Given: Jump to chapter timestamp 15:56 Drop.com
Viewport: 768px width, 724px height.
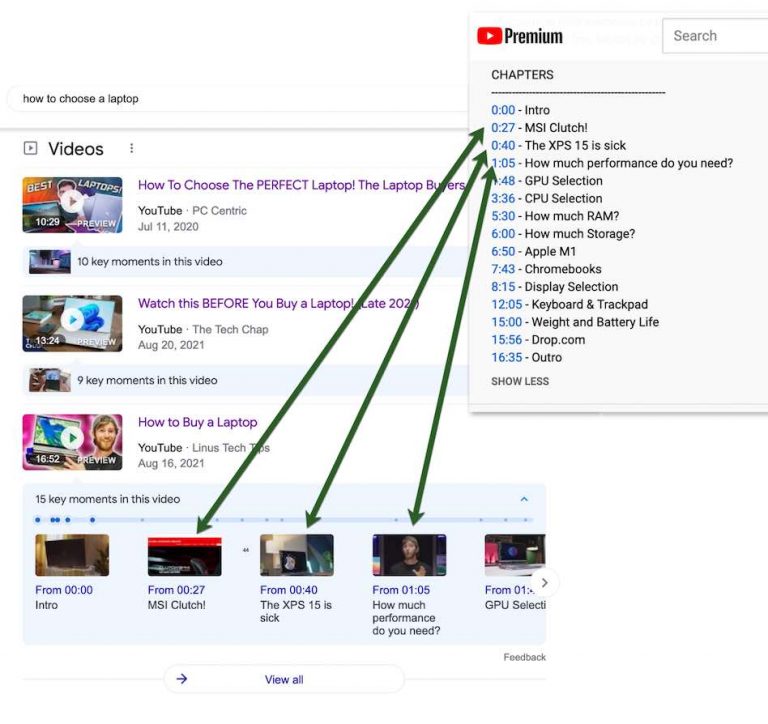Looking at the screenshot, I should click(x=506, y=339).
